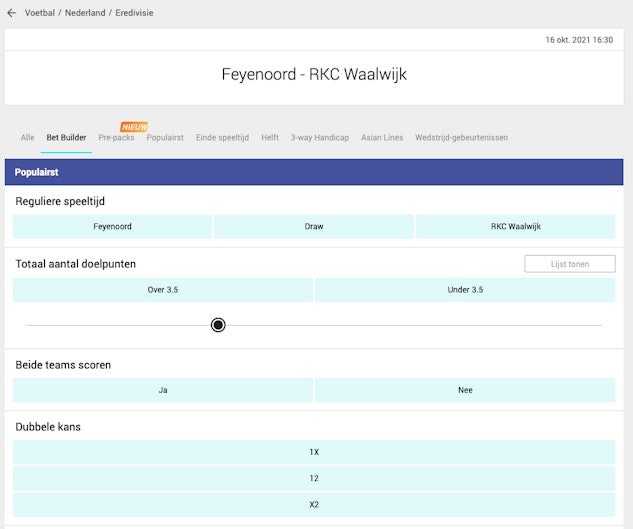Click the Beide teams scoren heading

point(63,365)
